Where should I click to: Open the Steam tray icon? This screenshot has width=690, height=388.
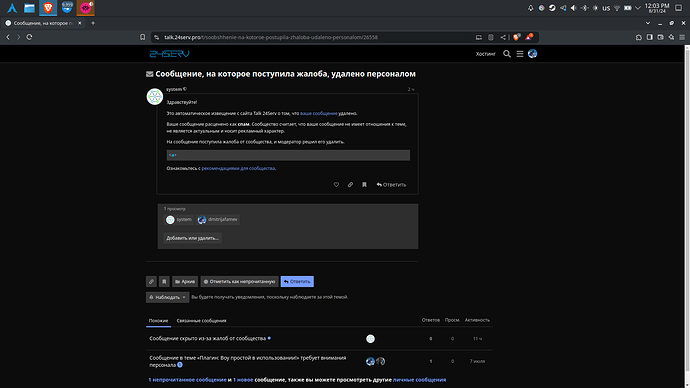click(x=552, y=8)
